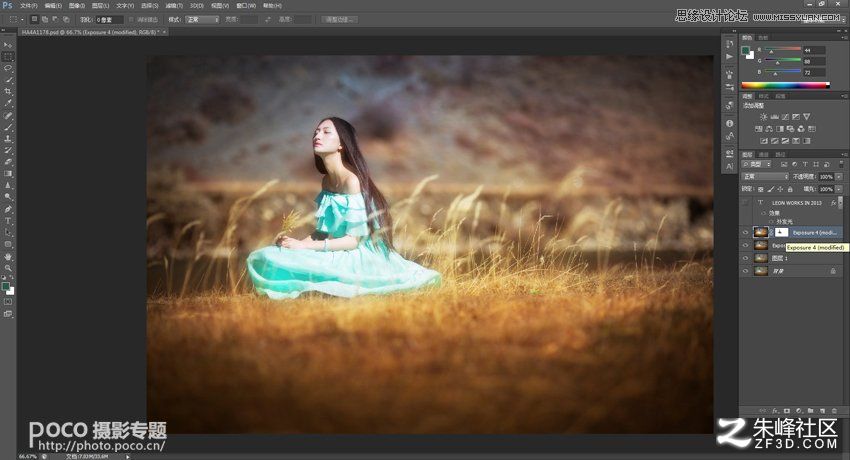Click the Curves adjustment icon

point(785,117)
